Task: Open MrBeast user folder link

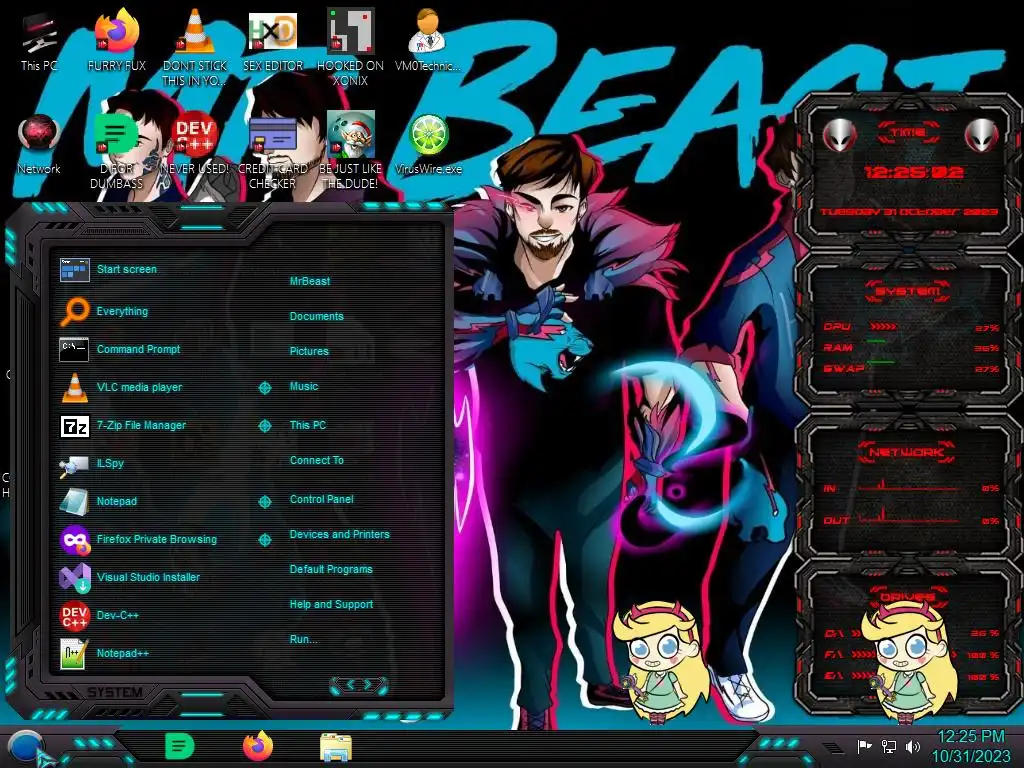Action: pyautogui.click(x=310, y=281)
